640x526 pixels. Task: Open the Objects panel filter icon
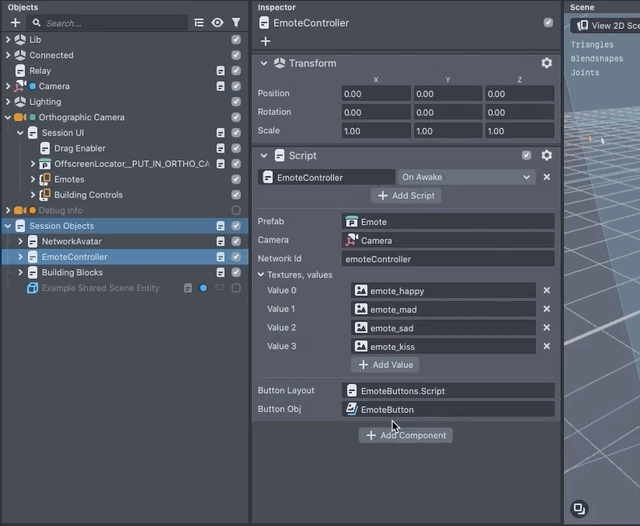pyautogui.click(x=236, y=22)
